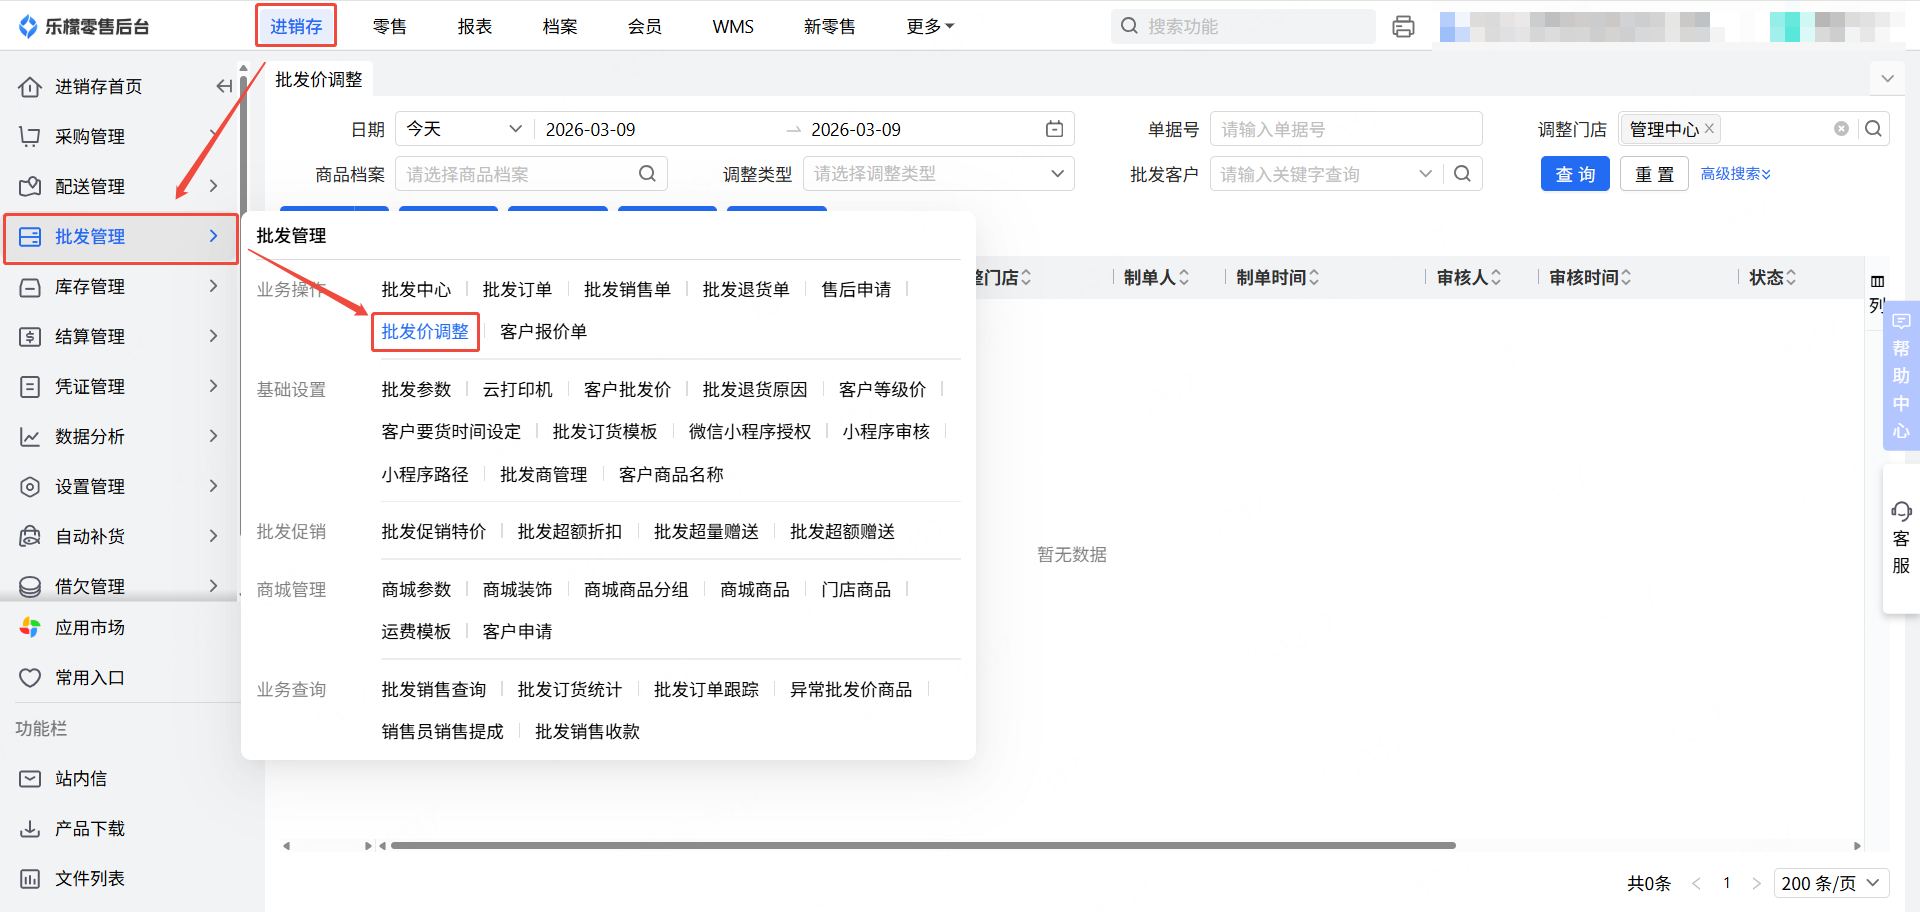Focus the 搜索功能 search box
Screen dimensions: 1920x912
1243,27
